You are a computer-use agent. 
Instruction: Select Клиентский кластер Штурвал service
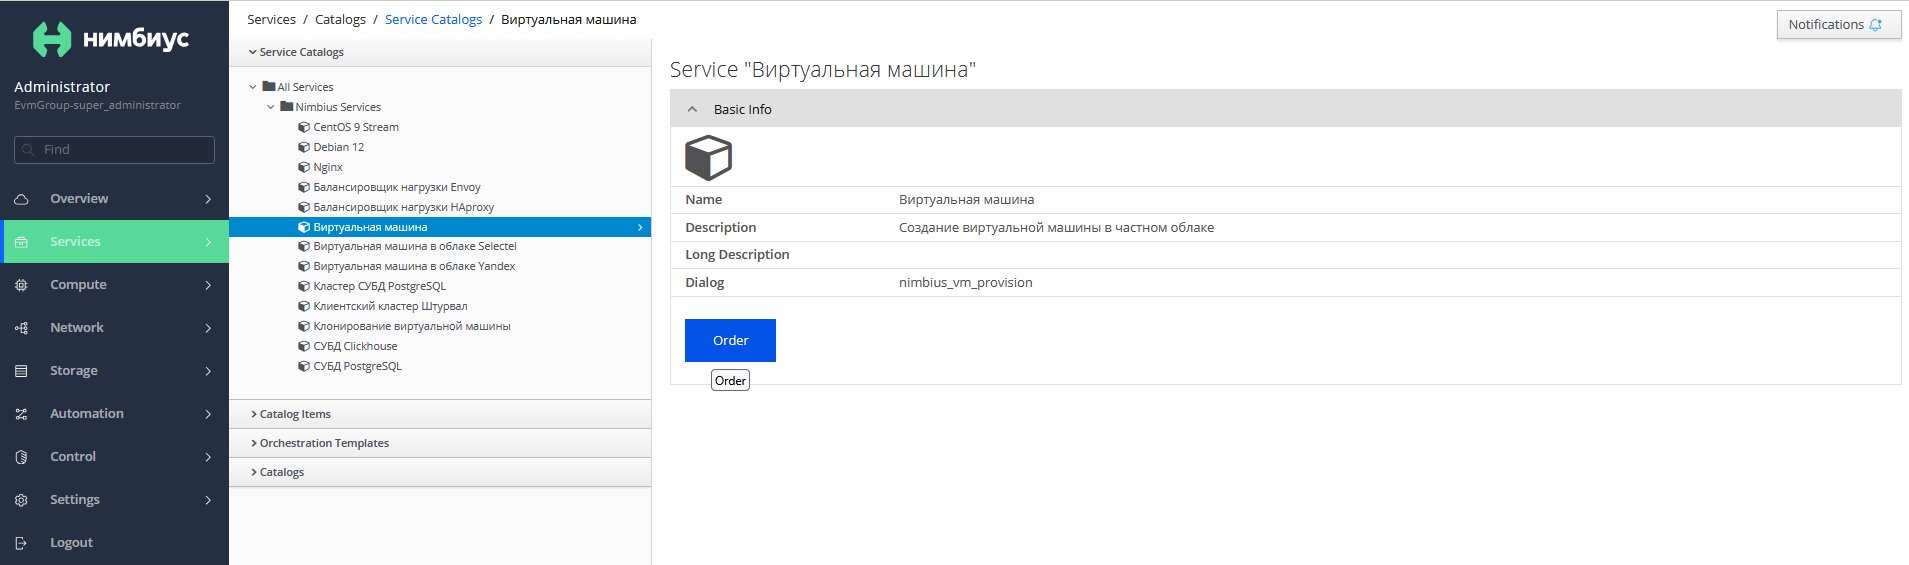(390, 306)
